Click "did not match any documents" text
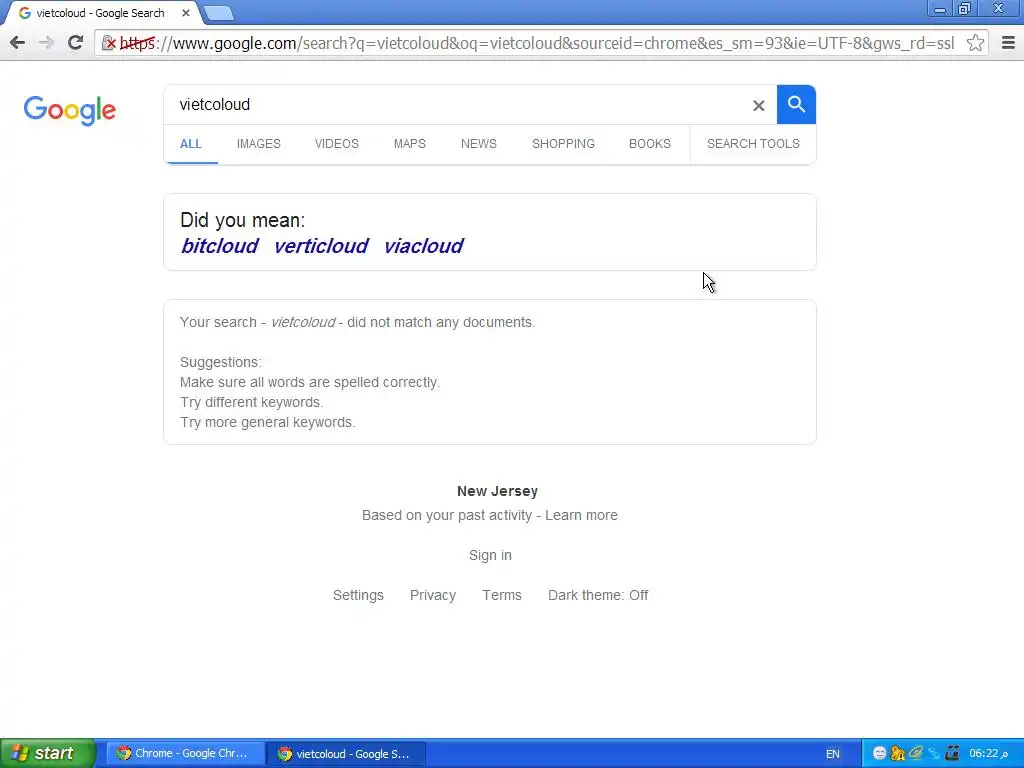1024x768 pixels. 441,323
